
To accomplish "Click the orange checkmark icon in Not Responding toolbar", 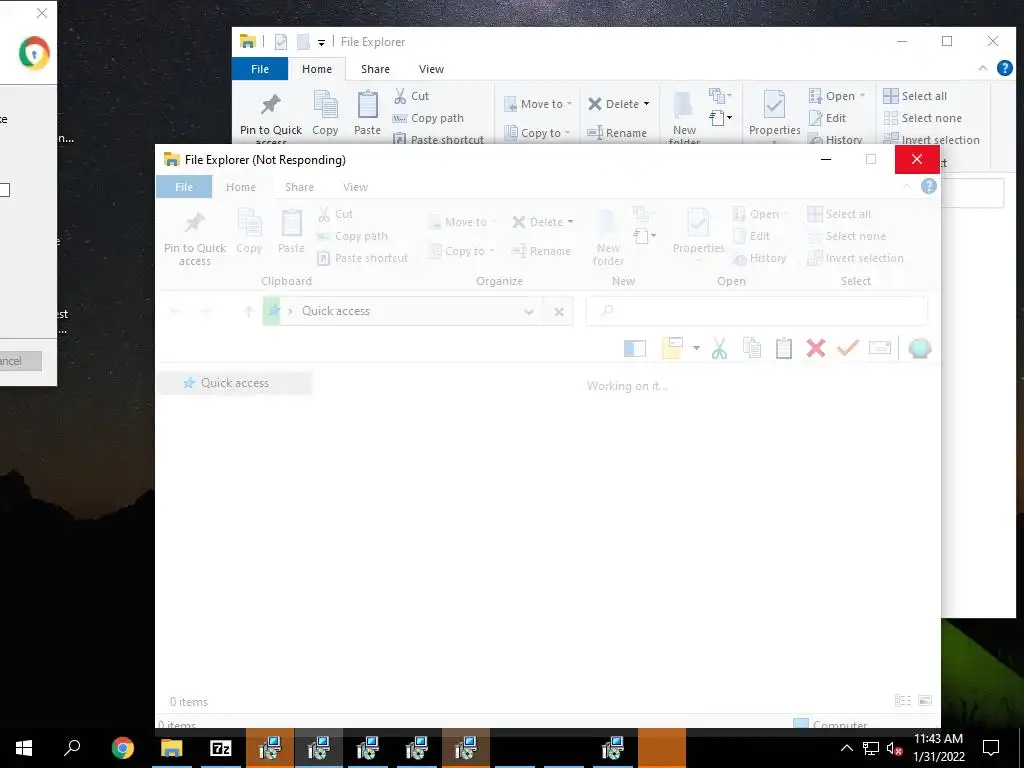I will pyautogui.click(x=848, y=347).
